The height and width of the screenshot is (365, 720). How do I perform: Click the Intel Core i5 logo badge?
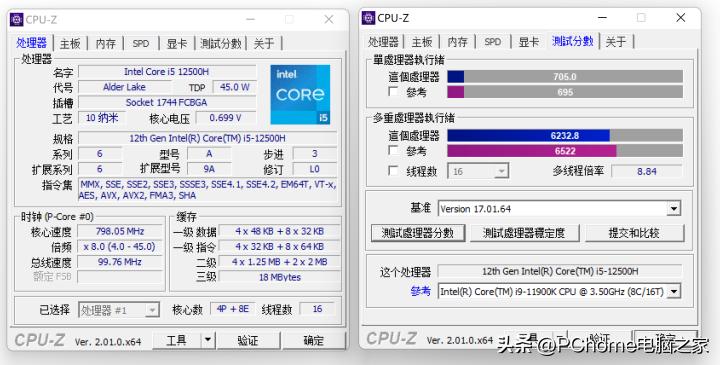click(300, 94)
